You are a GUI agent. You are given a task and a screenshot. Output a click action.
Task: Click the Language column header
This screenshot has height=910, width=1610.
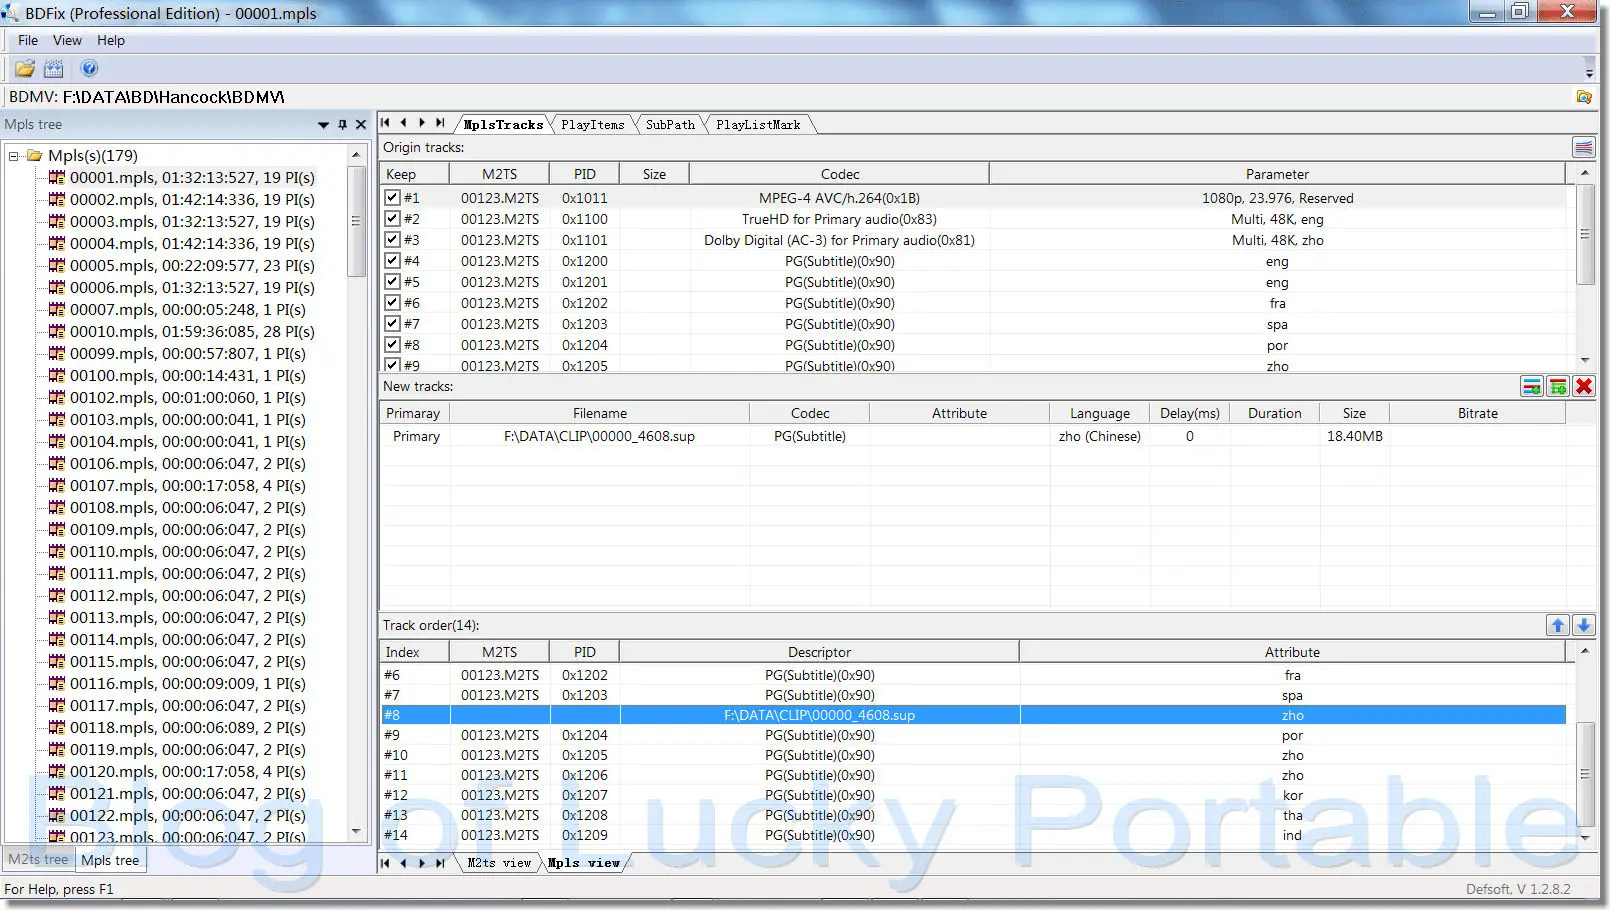click(1100, 413)
